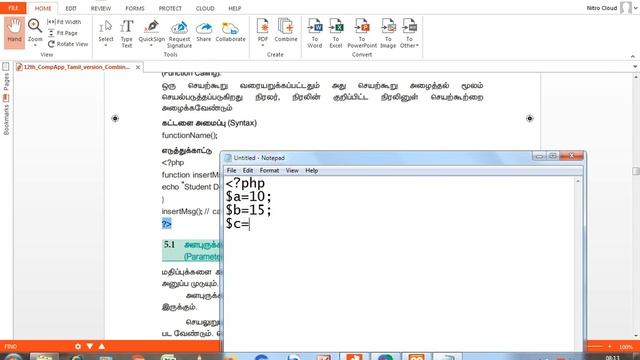640x360 pixels.
Task: Click the FIND label in the bottom bar
Action: coord(11,347)
